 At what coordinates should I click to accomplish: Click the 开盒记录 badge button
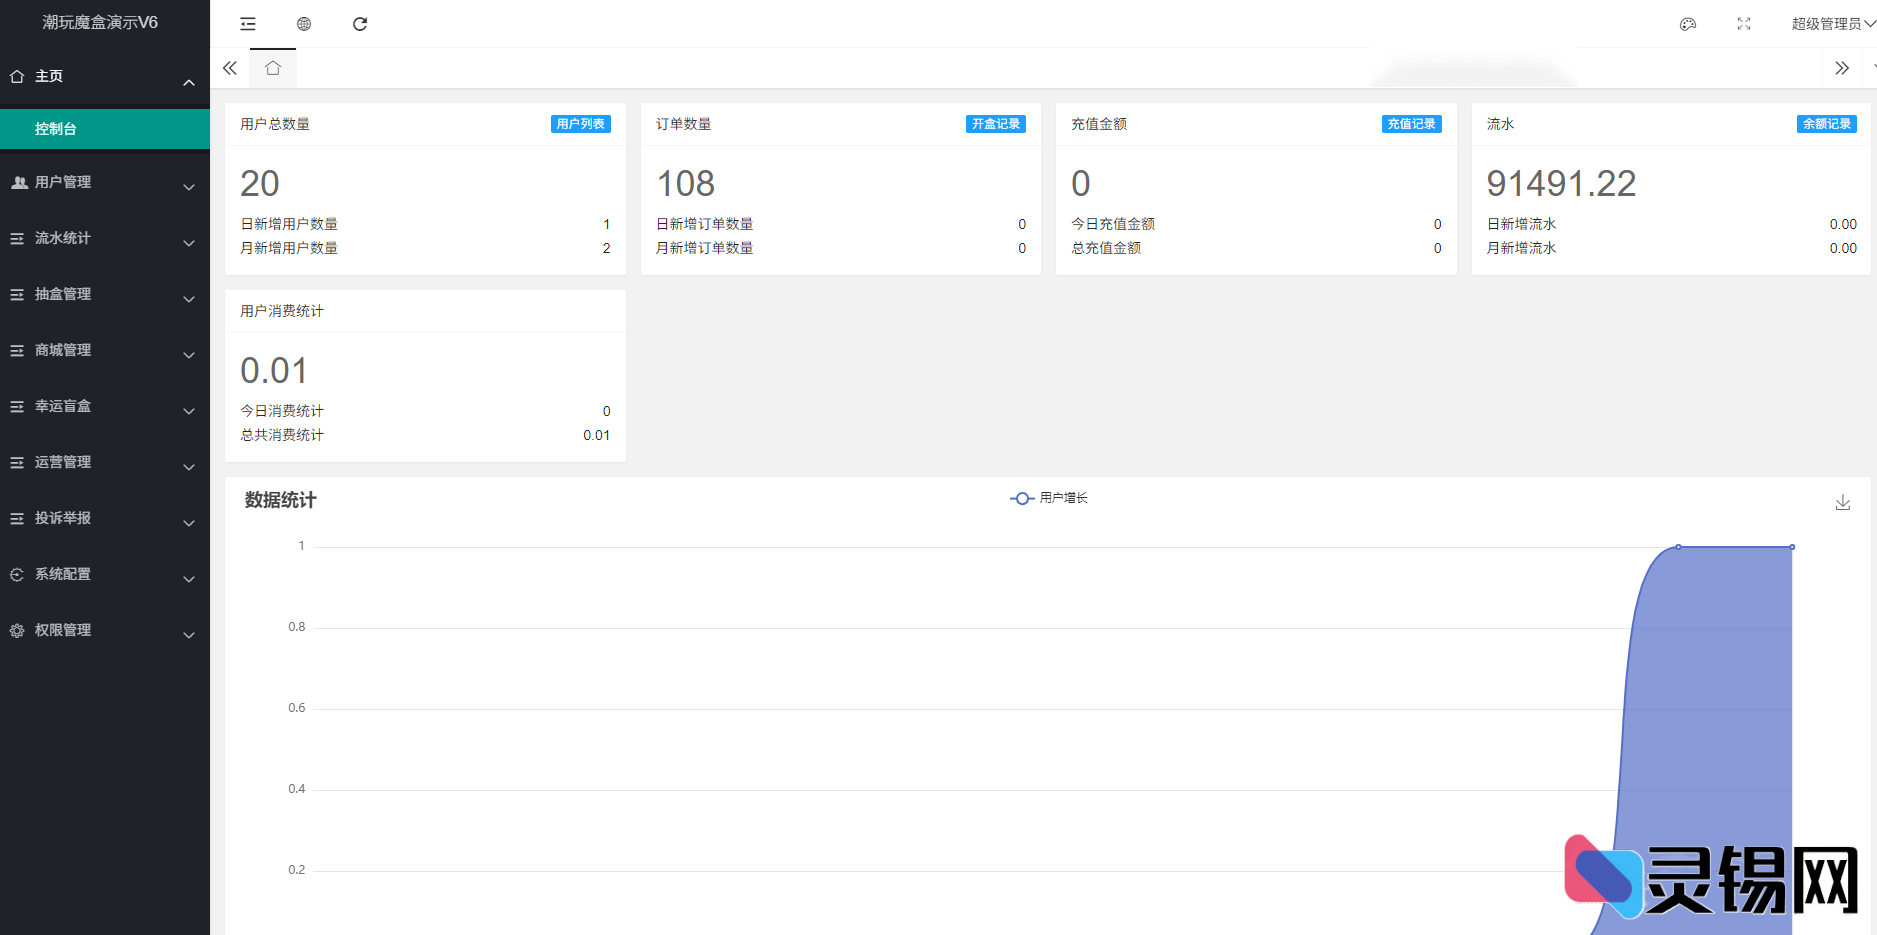995,124
